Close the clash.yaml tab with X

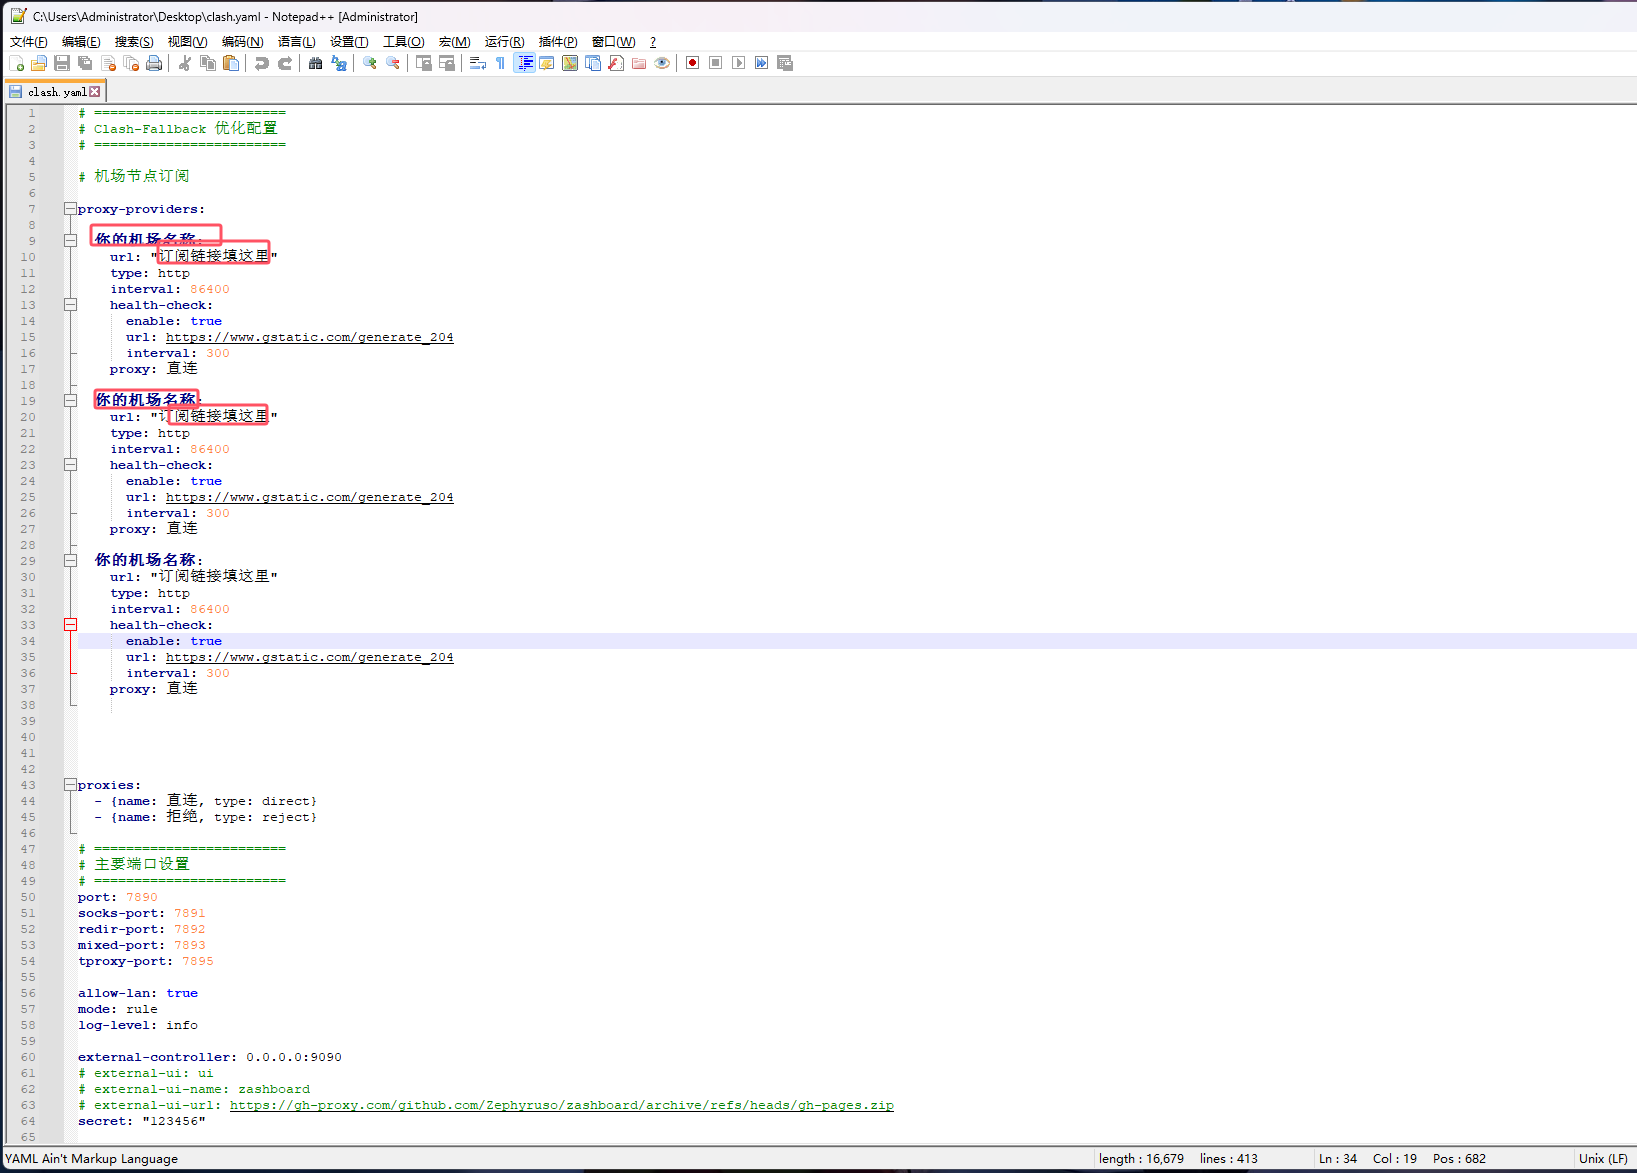tap(95, 91)
